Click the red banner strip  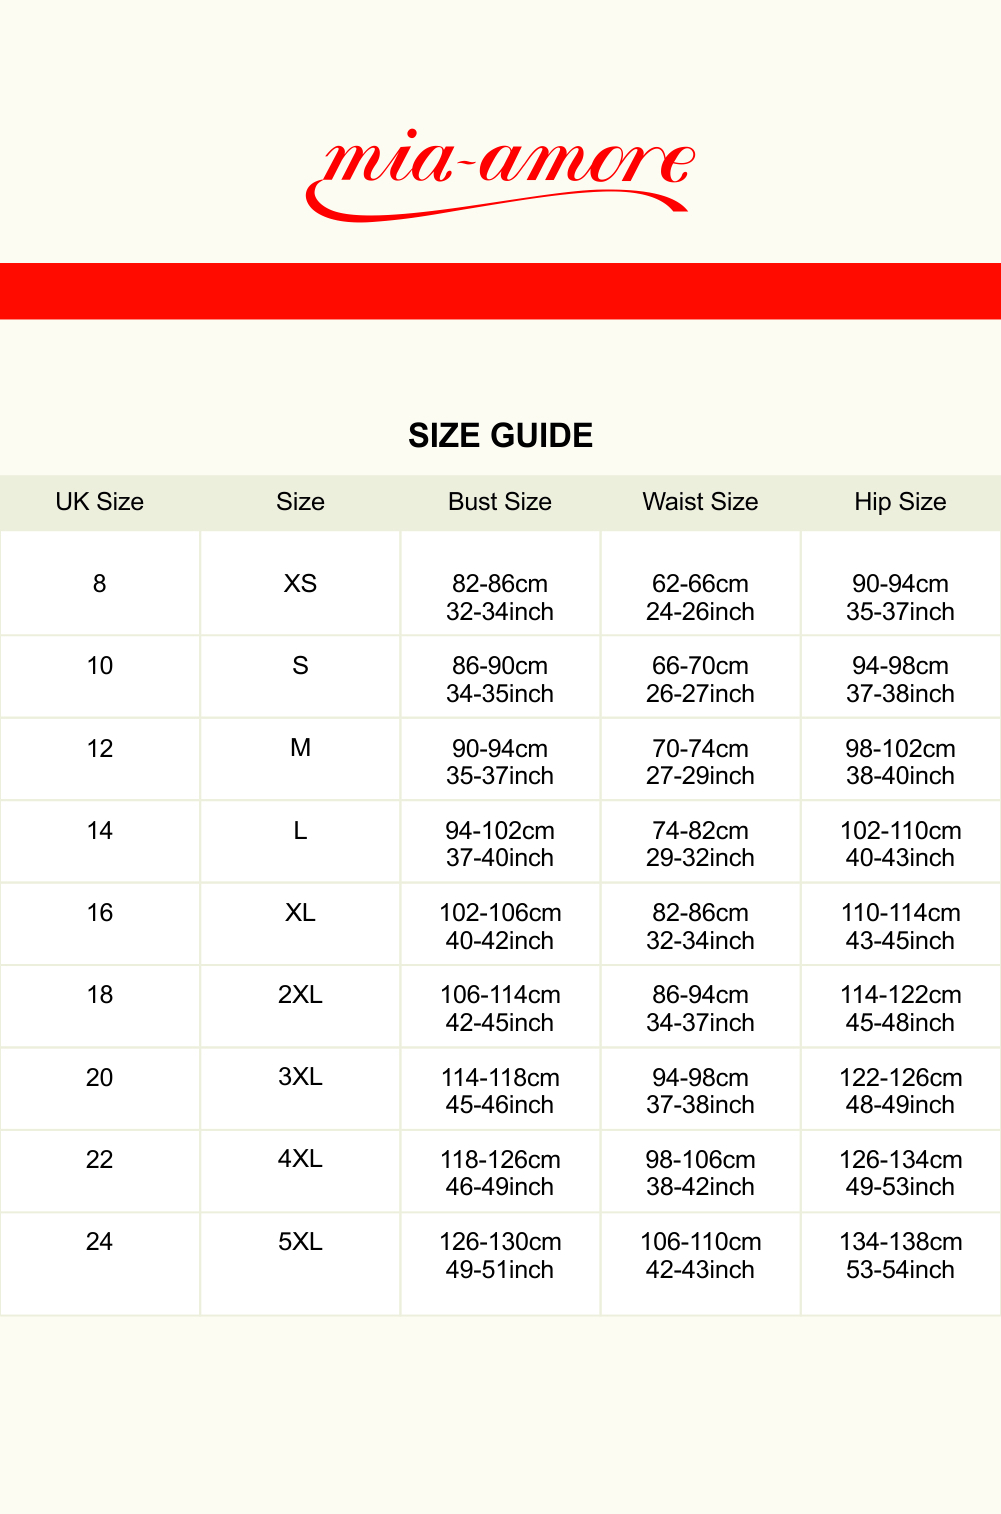click(500, 291)
